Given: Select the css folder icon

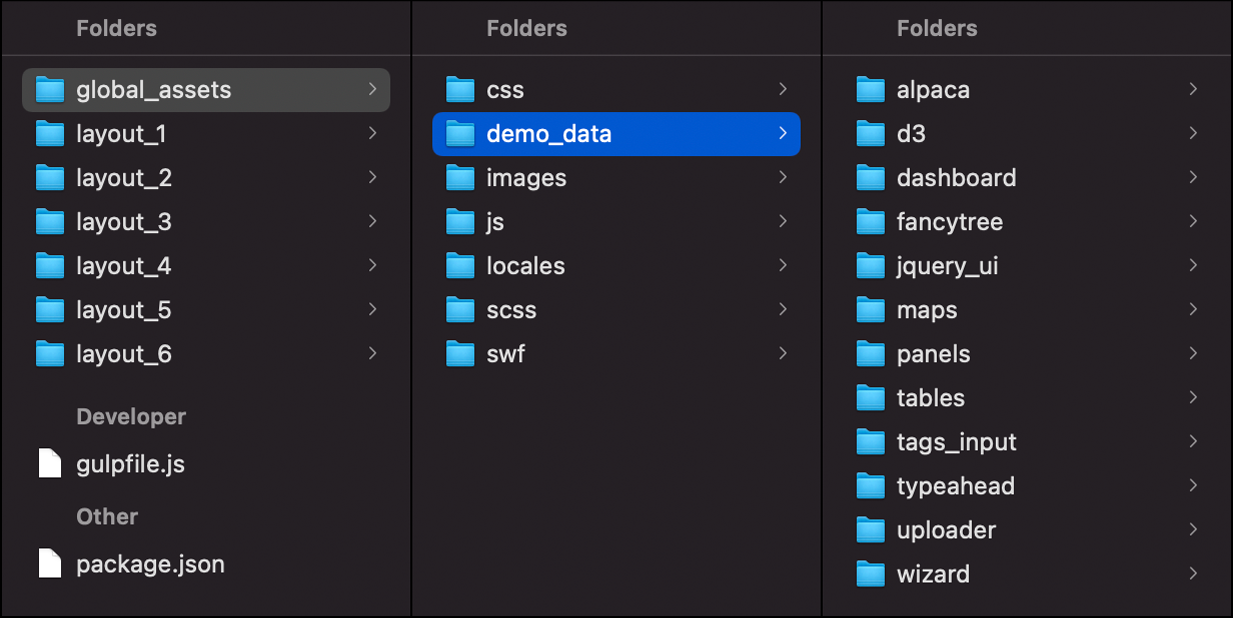Looking at the screenshot, I should pyautogui.click(x=460, y=90).
